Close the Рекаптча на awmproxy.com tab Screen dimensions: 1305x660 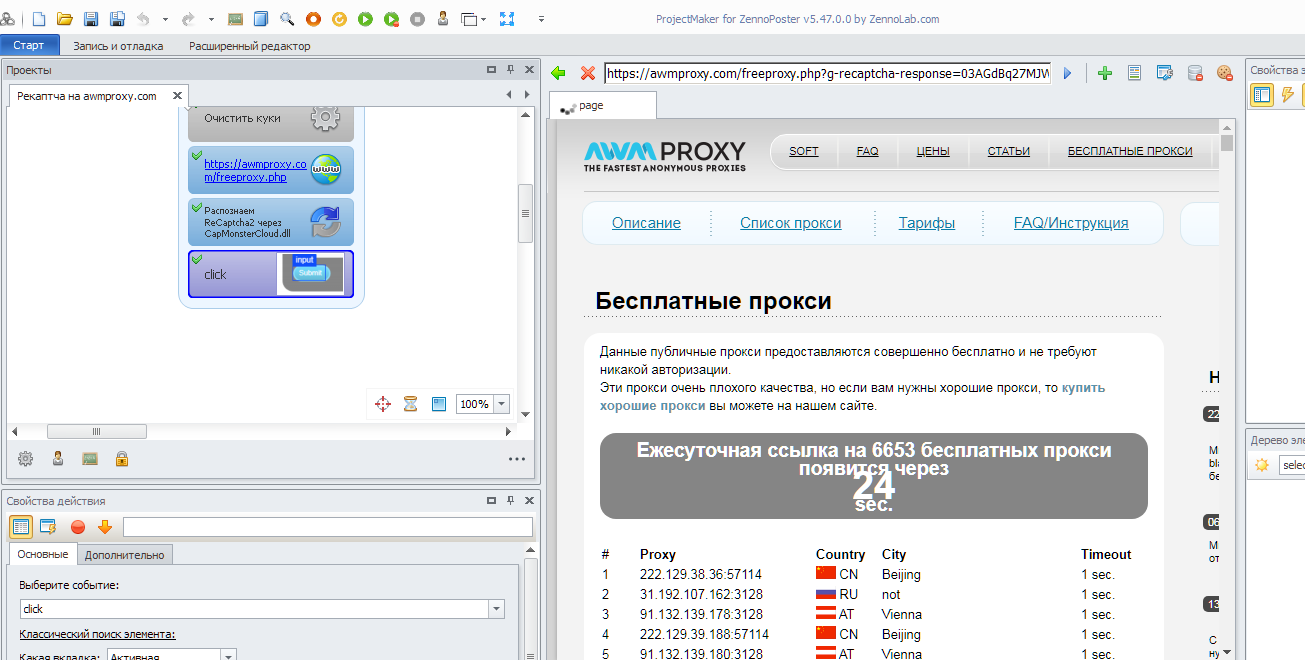pyautogui.click(x=178, y=96)
